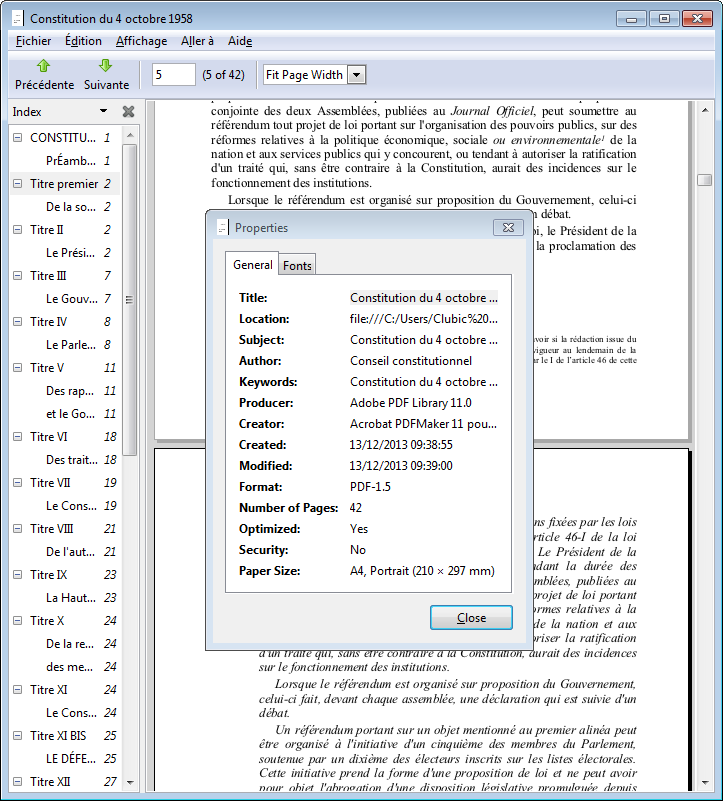This screenshot has height=801, width=723.
Task: Collapse the CONSTITU... root tree node
Action: [x=17, y=138]
